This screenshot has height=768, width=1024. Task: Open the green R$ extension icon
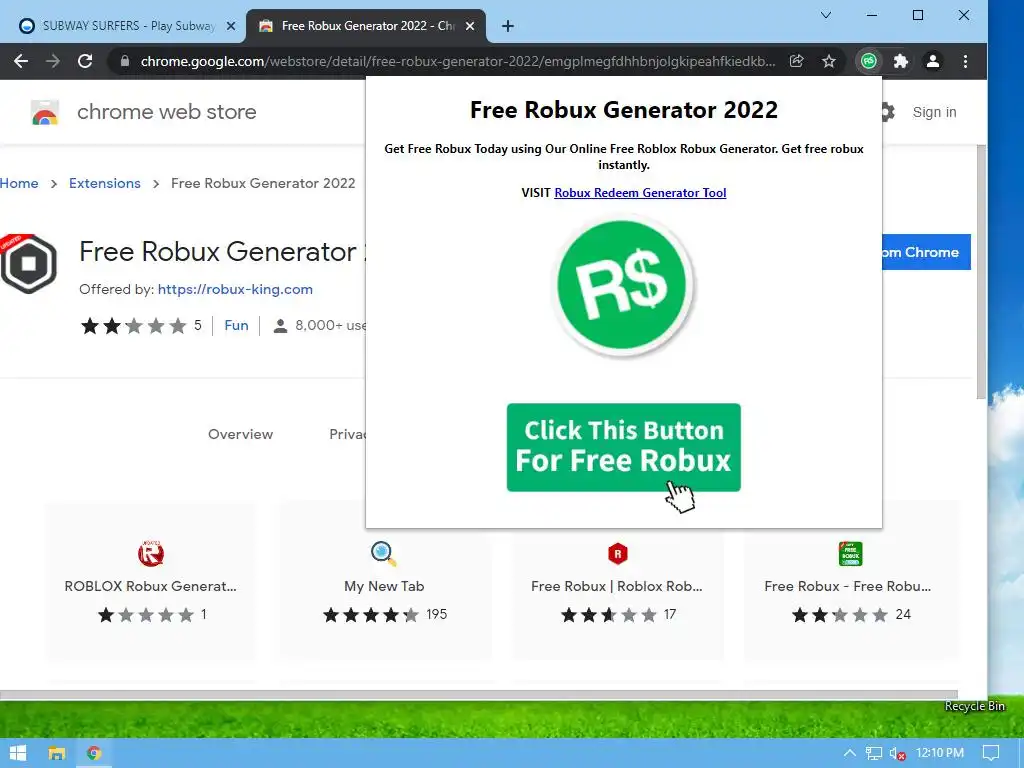[x=869, y=61]
